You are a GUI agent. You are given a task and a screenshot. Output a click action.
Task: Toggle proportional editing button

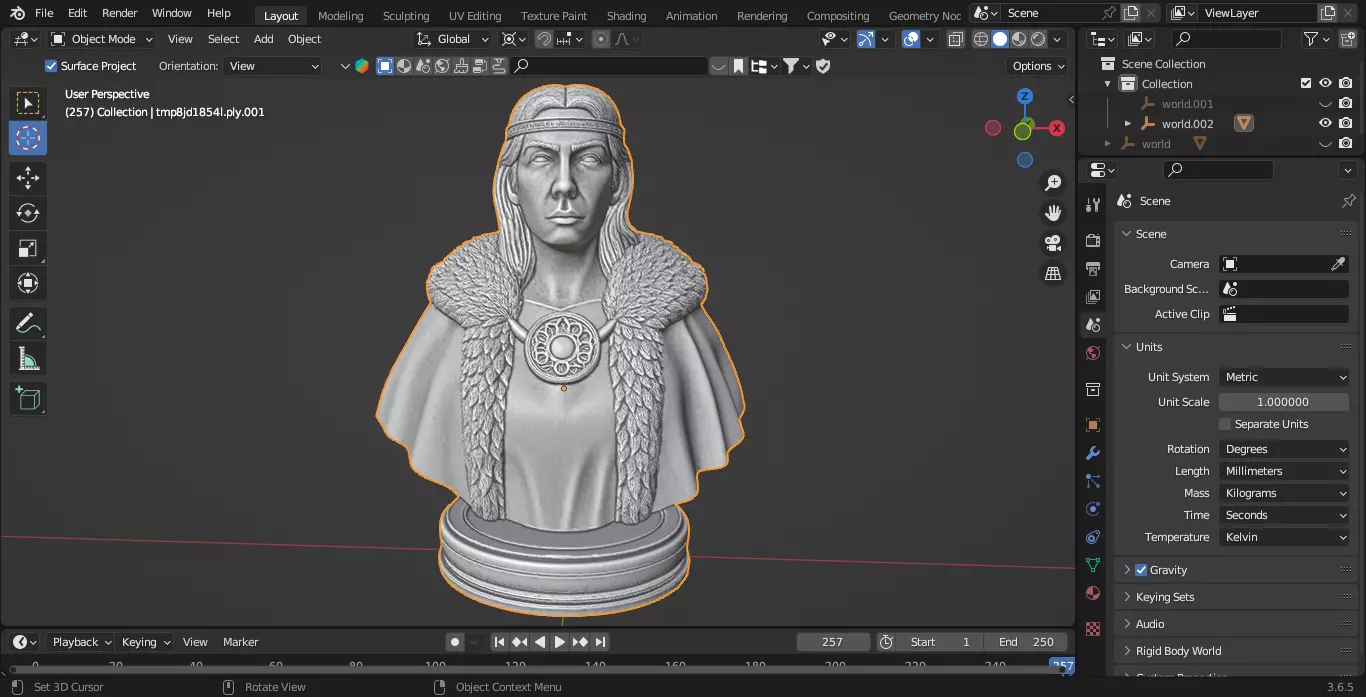[600, 39]
